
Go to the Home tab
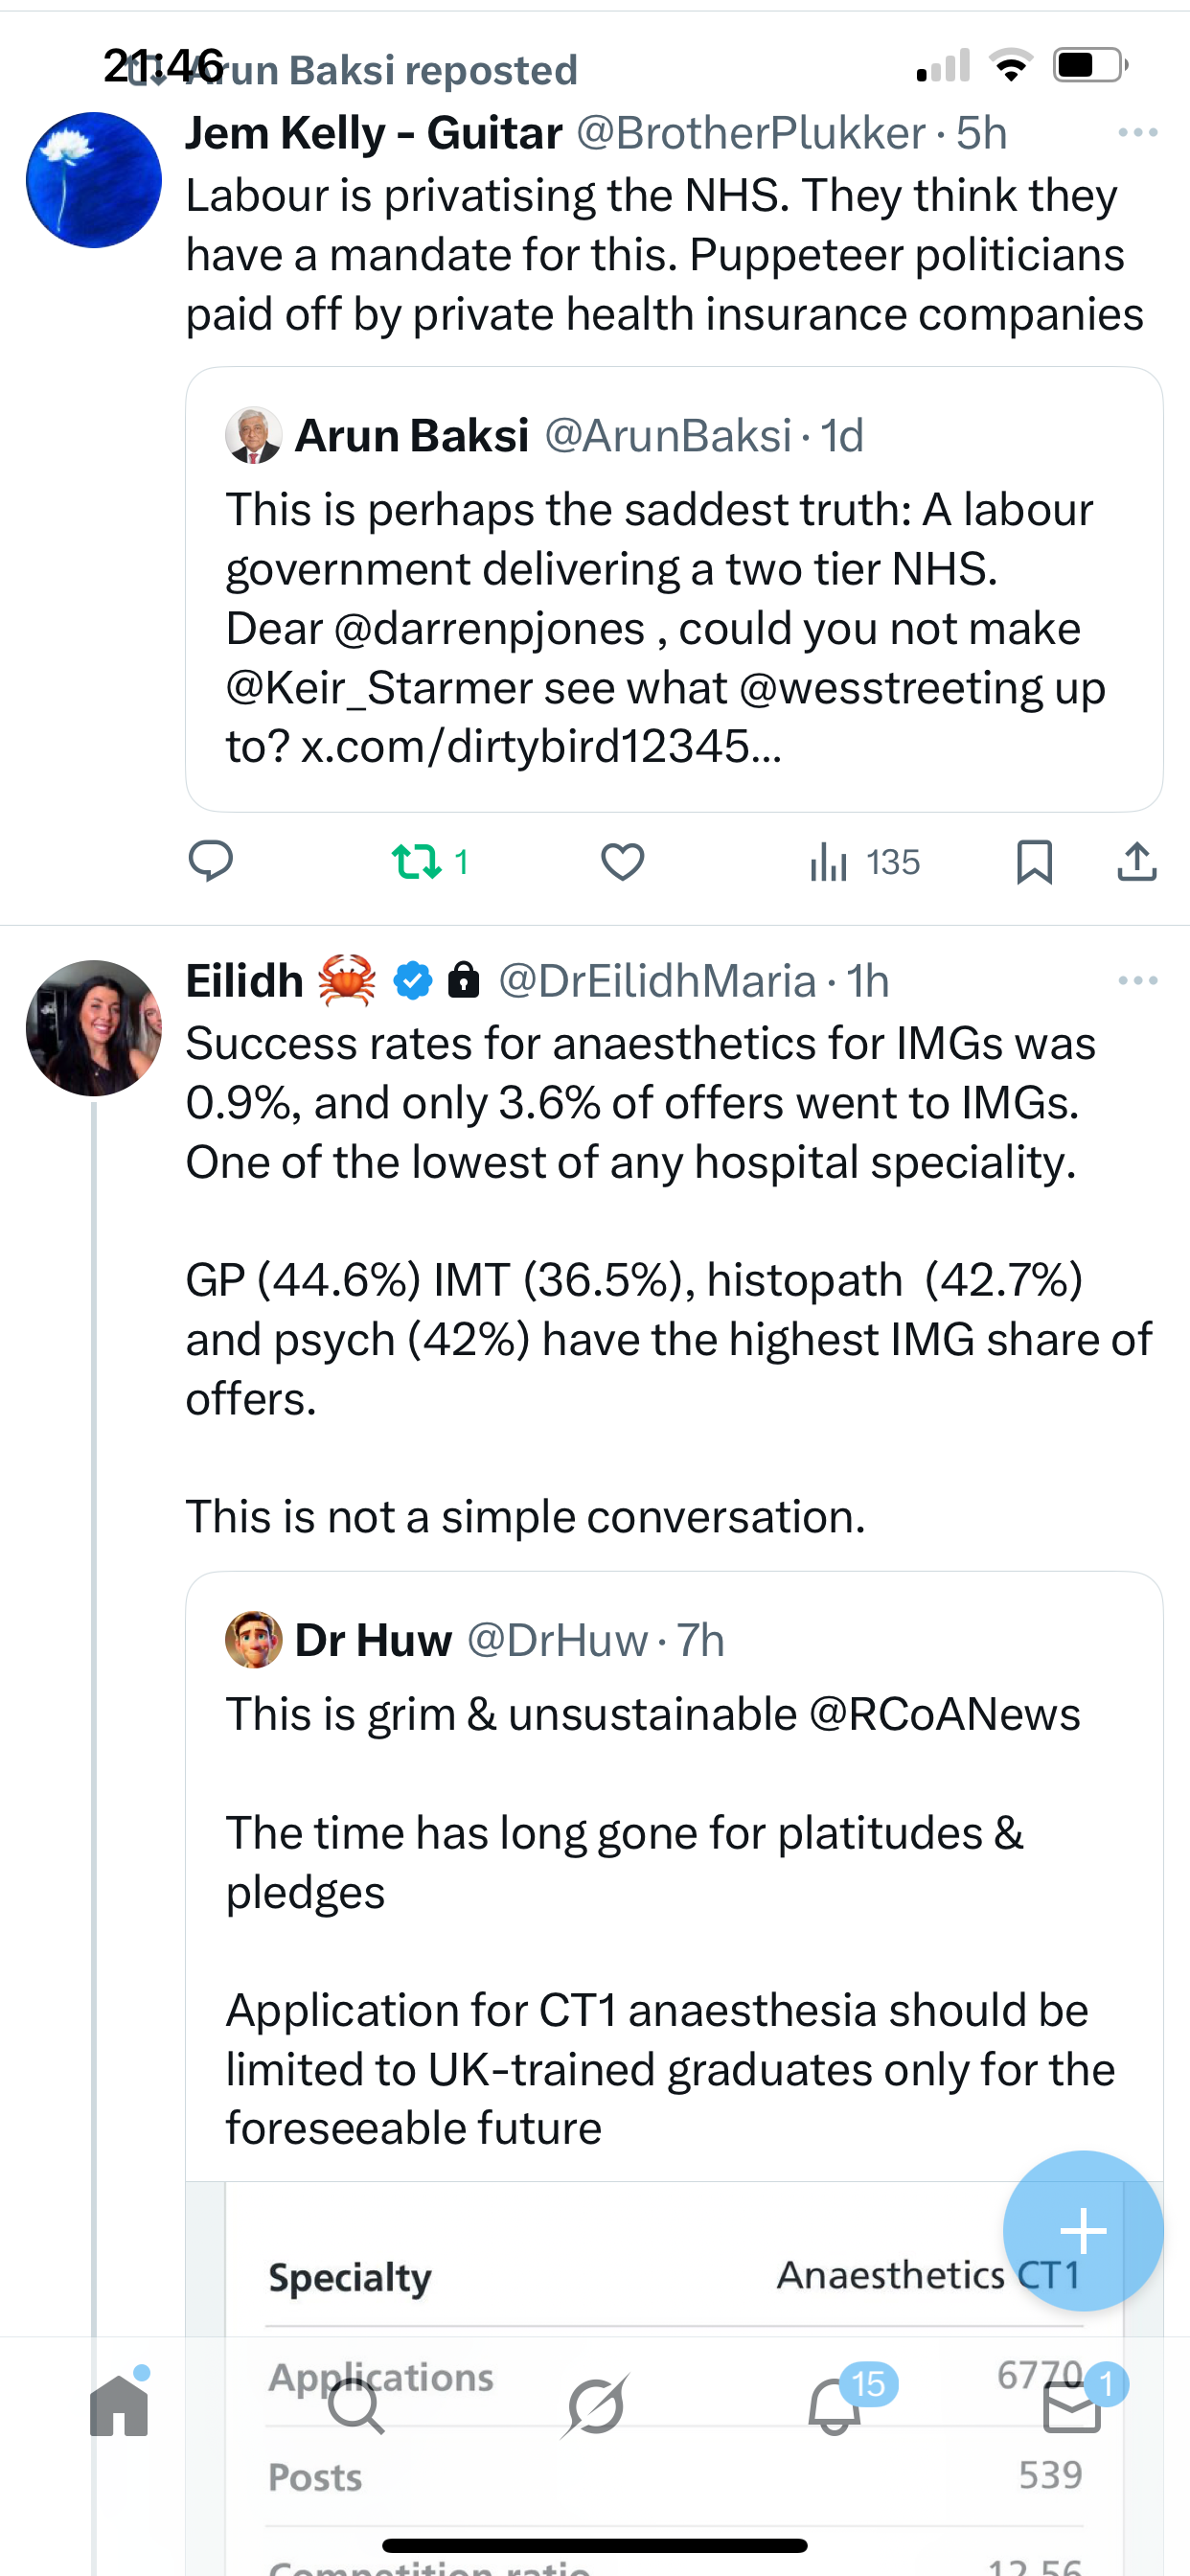pos(119,2405)
